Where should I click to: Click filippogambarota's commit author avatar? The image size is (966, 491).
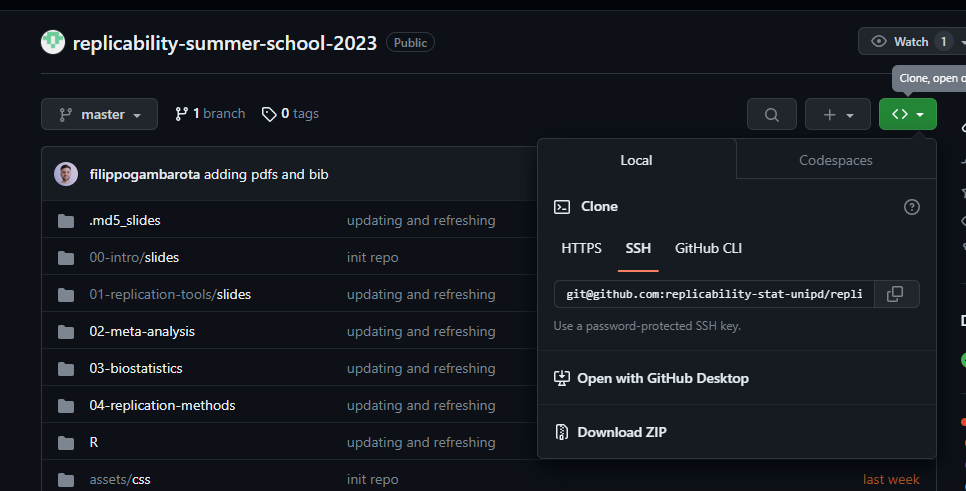66,174
